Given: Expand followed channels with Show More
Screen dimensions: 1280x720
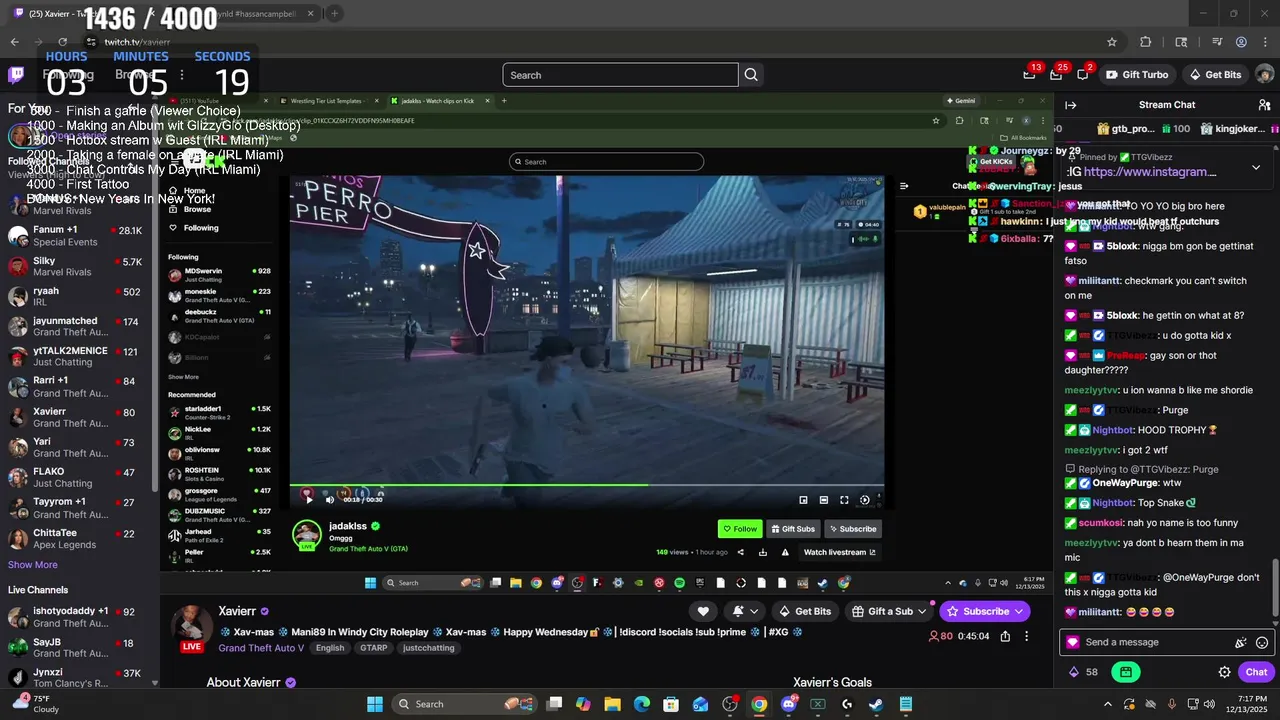Looking at the screenshot, I should coord(33,565).
